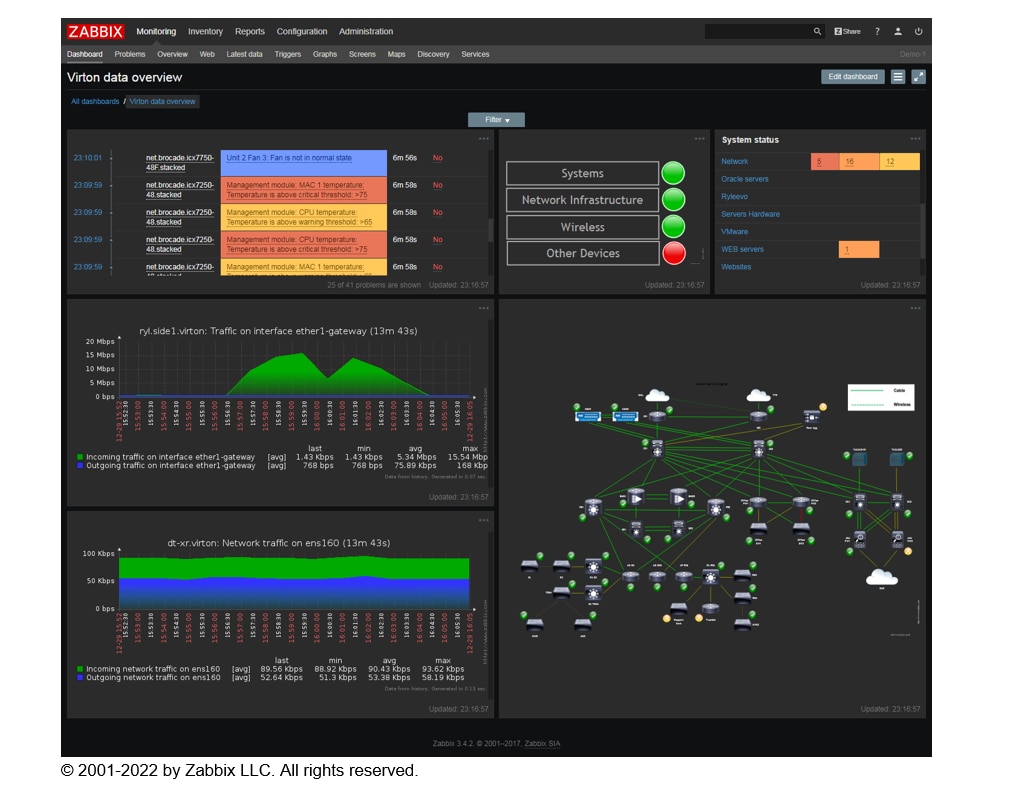Screen dimensions: 1013x792
Task: Click the Dashboard submenu tab
Action: (85, 54)
